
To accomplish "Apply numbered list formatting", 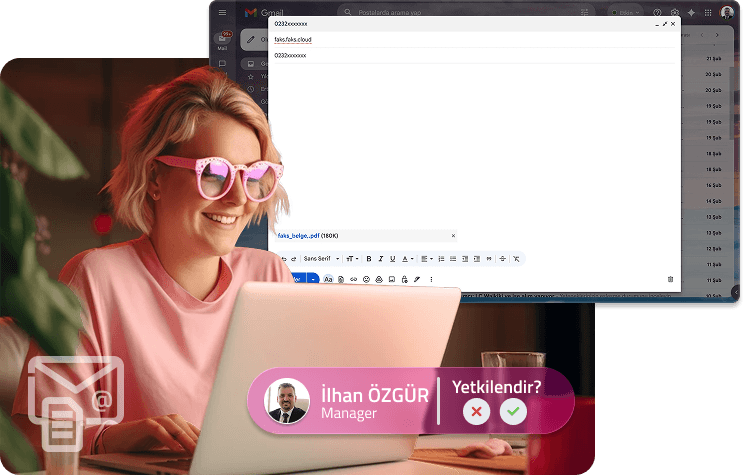I will (x=441, y=259).
